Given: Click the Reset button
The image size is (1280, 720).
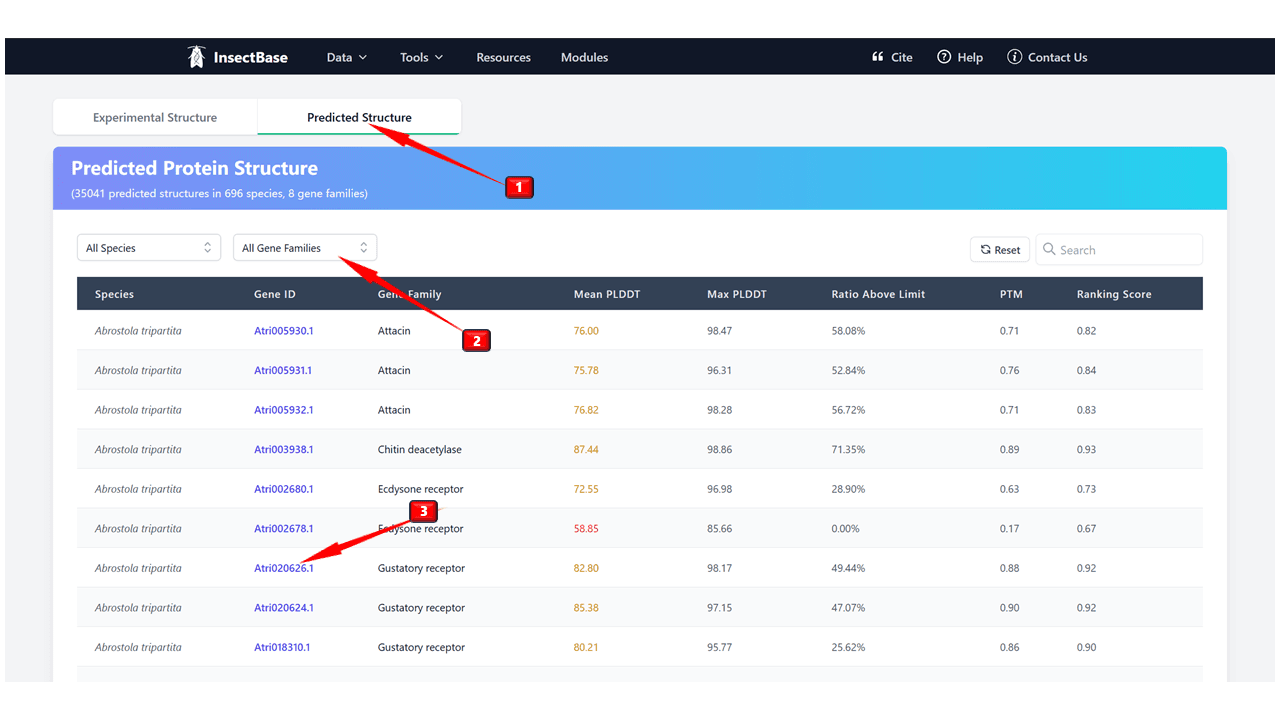Looking at the screenshot, I should pos(999,249).
